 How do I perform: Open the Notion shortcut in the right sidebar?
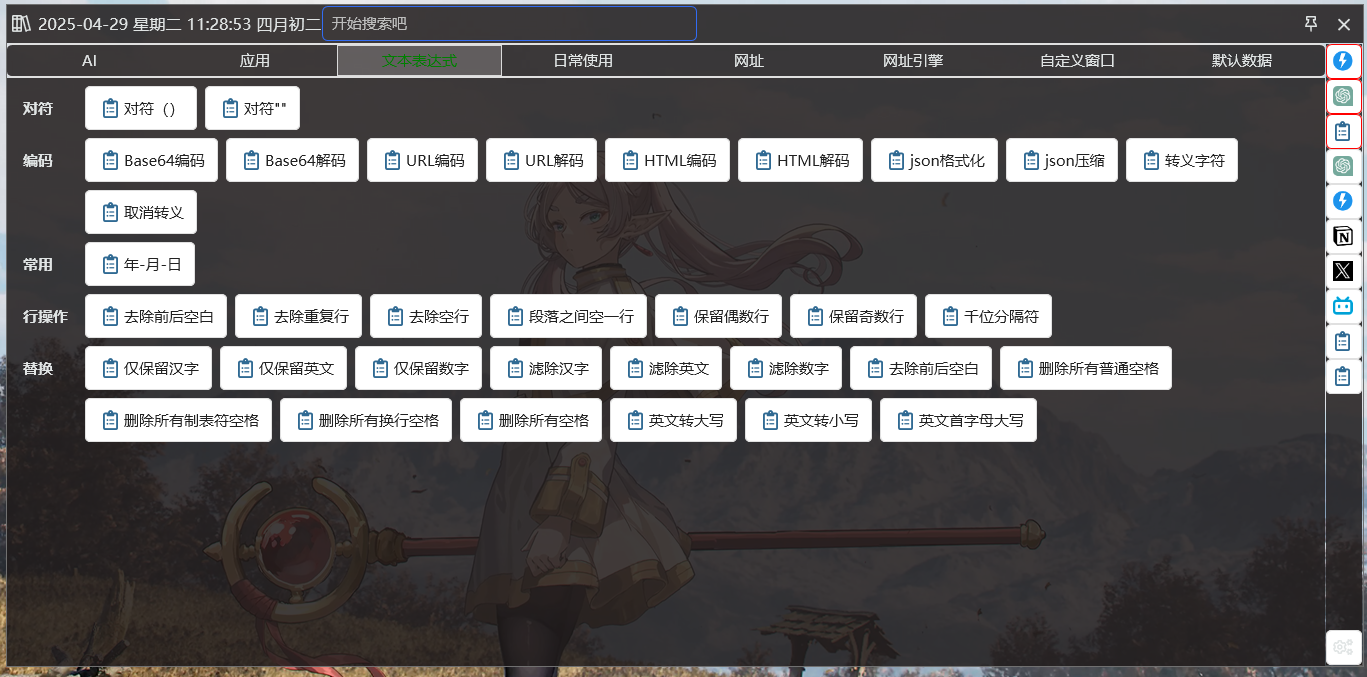pyautogui.click(x=1343, y=237)
